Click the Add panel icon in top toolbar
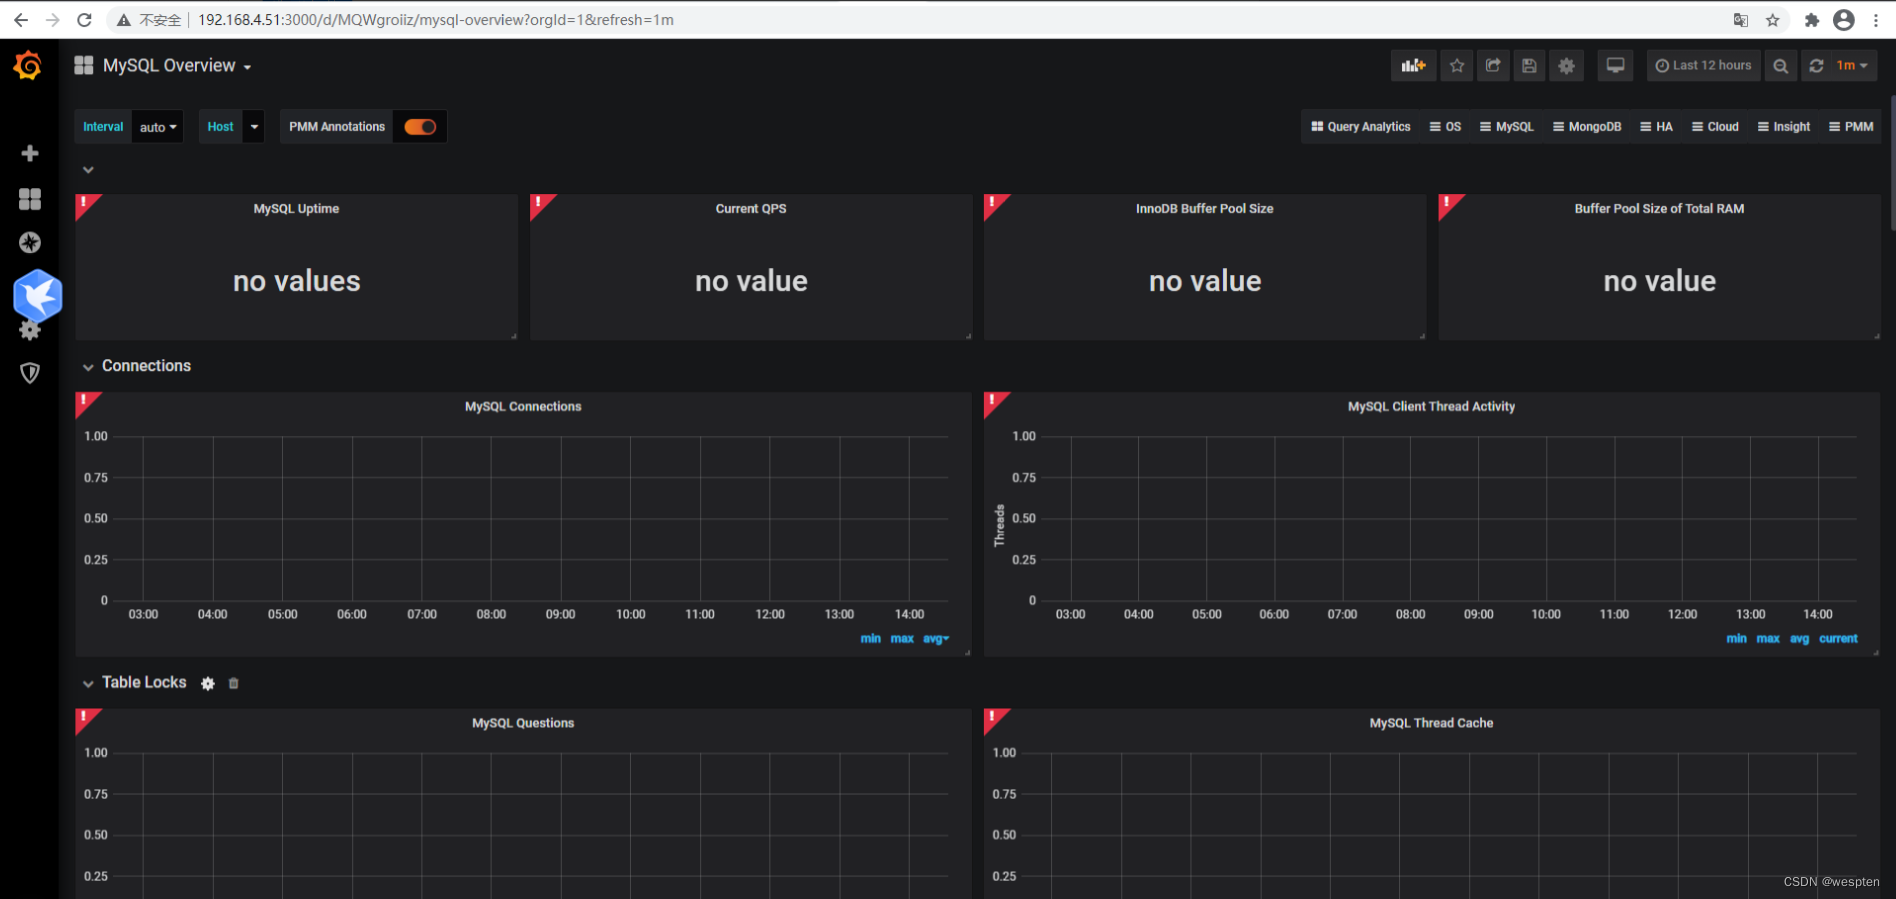The image size is (1896, 899). point(1413,66)
